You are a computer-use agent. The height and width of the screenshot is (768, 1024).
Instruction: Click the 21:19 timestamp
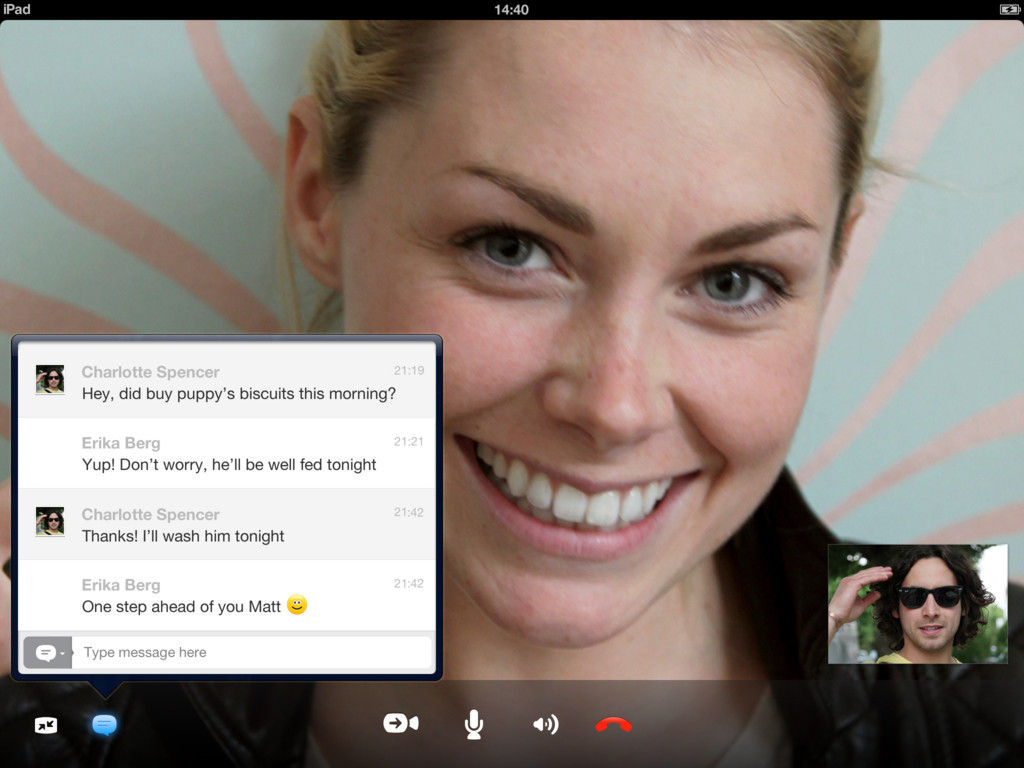(x=409, y=371)
